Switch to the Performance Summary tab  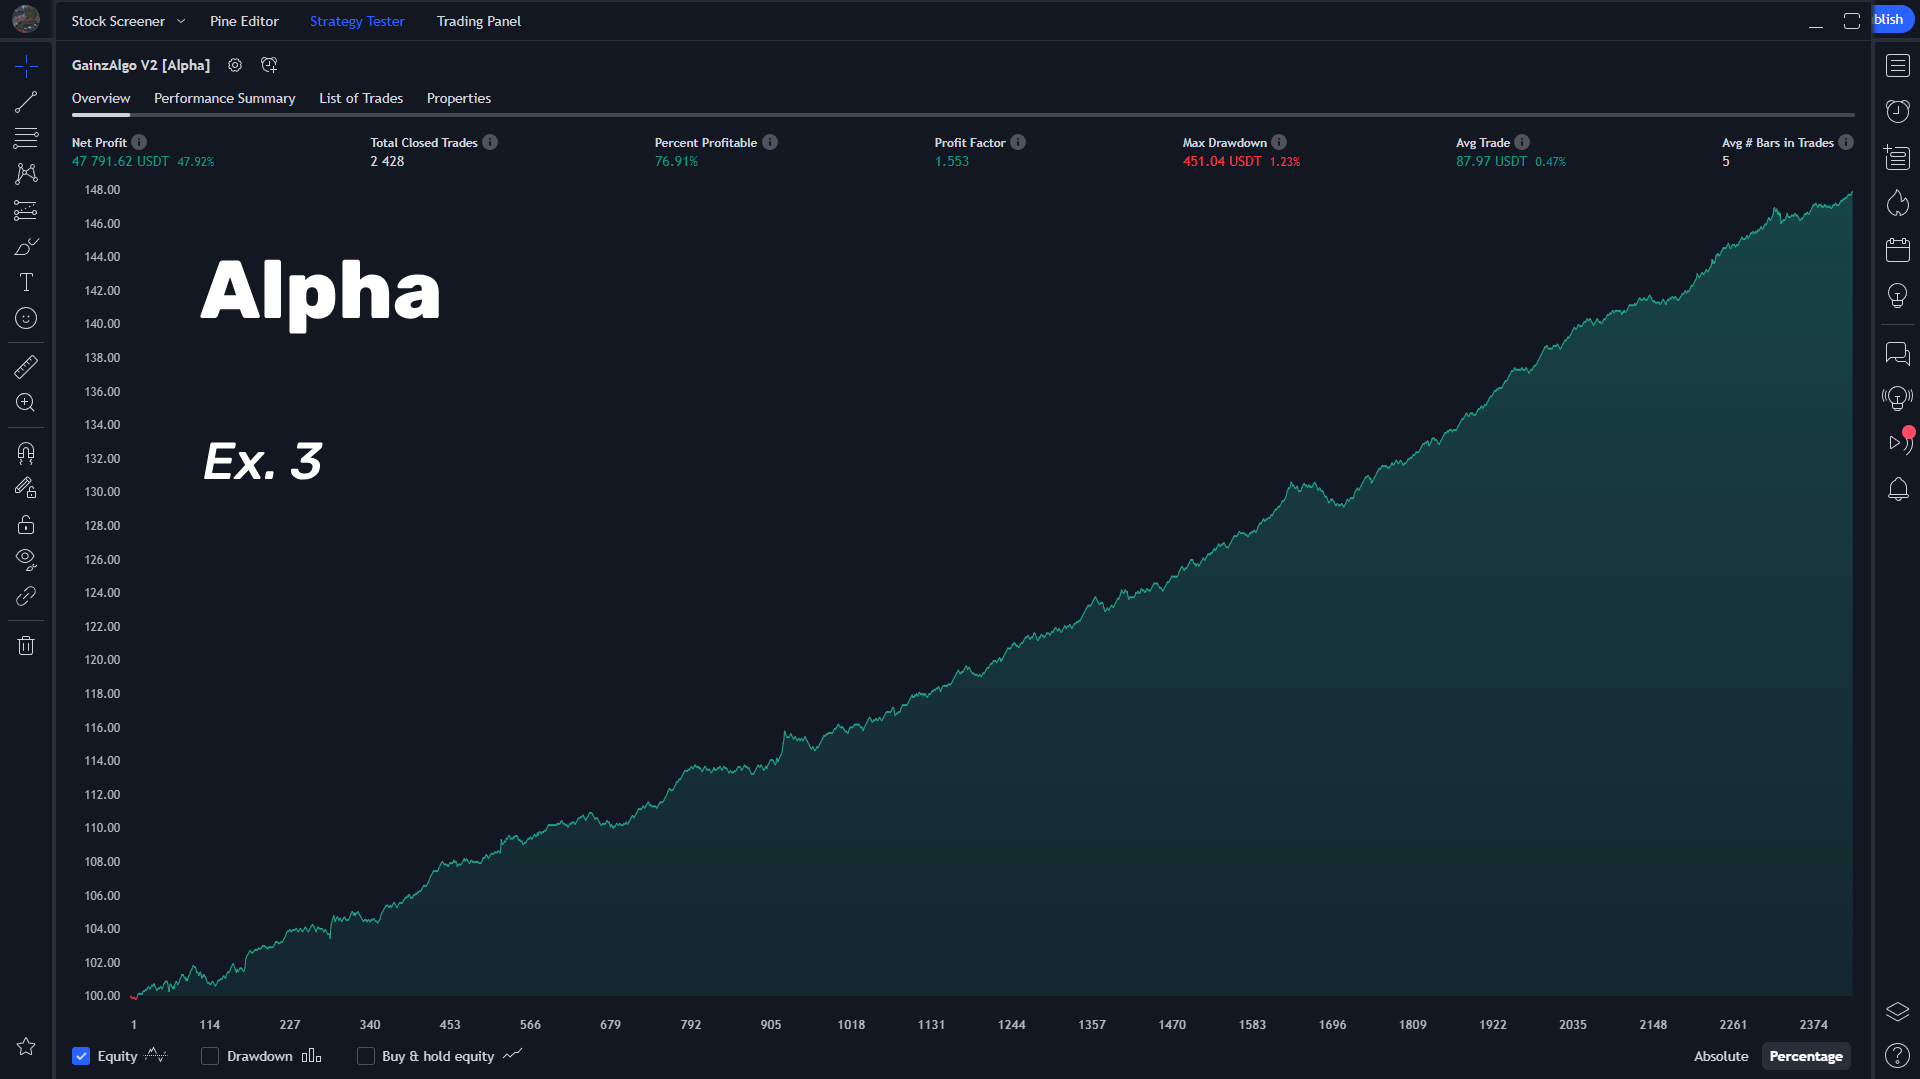[224, 98]
